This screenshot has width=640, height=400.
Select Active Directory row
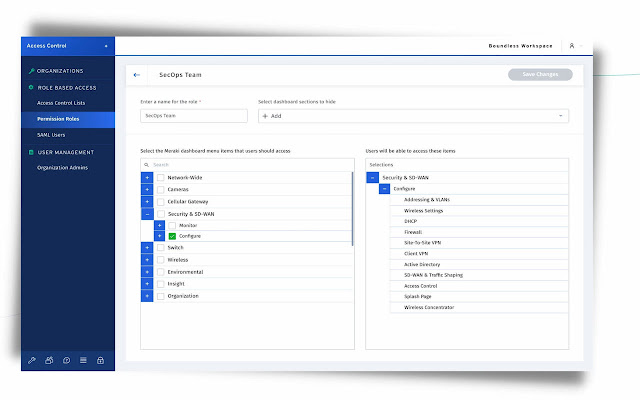479,264
